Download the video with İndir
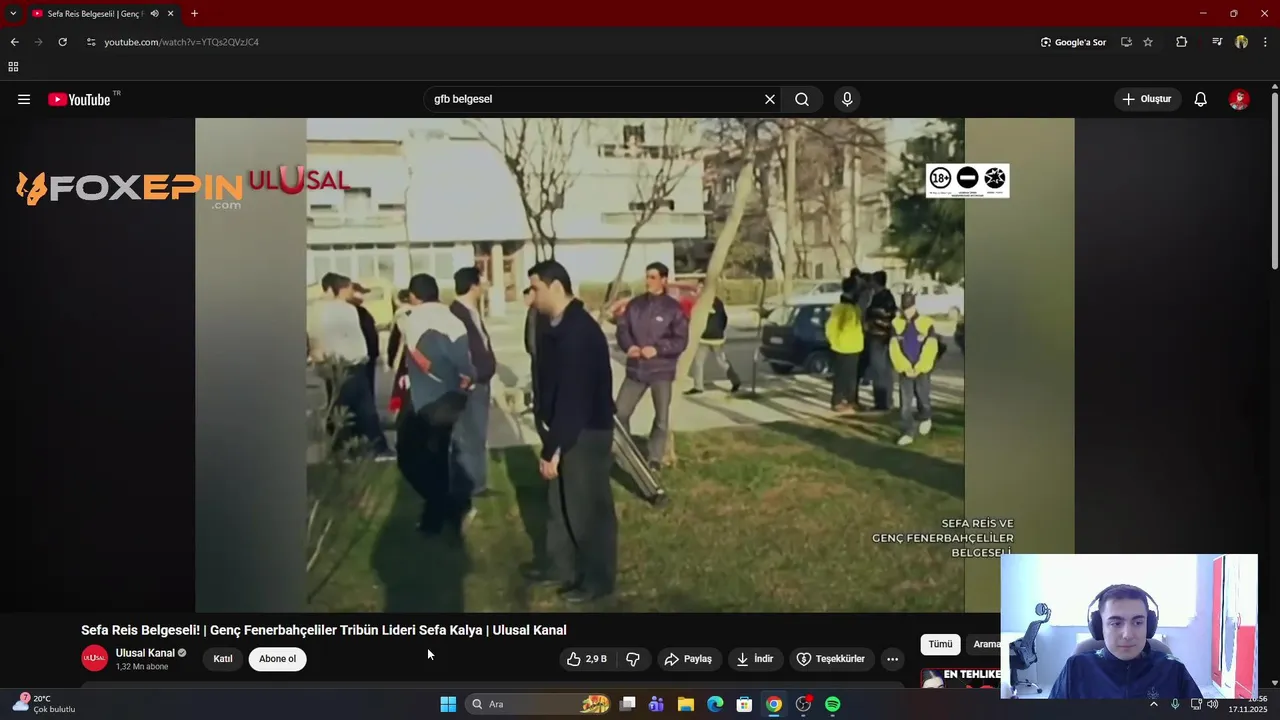The width and height of the screenshot is (1280, 720). 755,659
